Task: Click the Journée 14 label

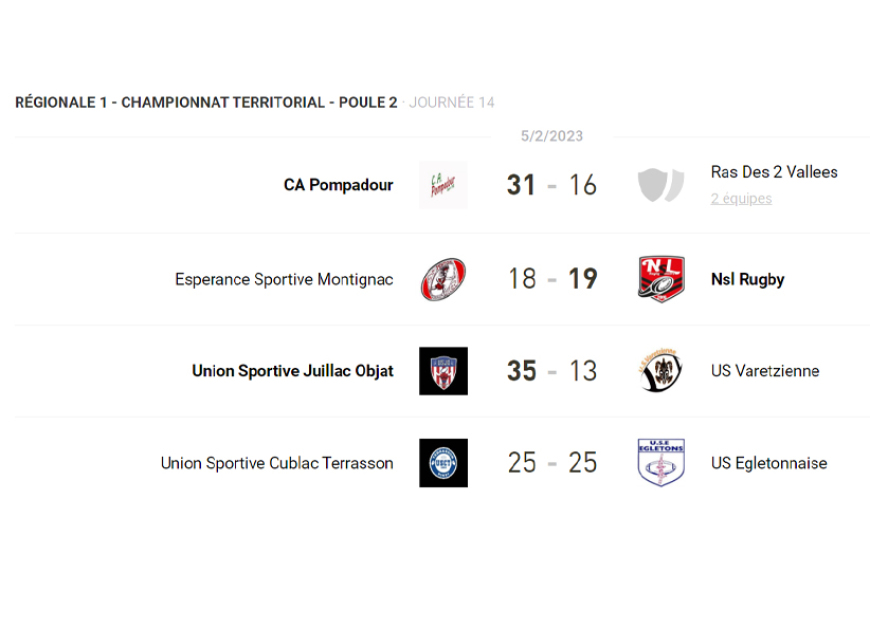Action: coord(452,102)
